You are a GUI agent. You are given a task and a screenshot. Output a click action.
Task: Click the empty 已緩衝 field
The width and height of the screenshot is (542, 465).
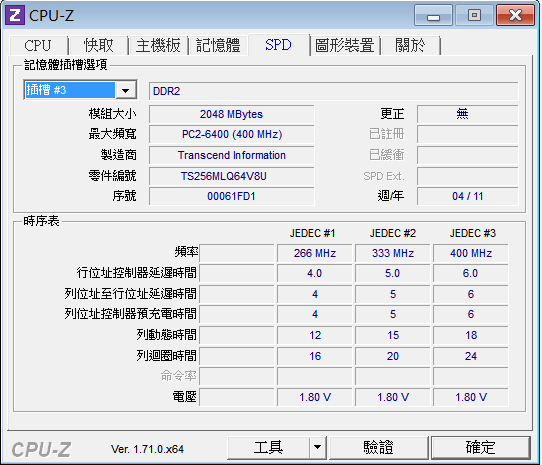pyautogui.click(x=468, y=155)
